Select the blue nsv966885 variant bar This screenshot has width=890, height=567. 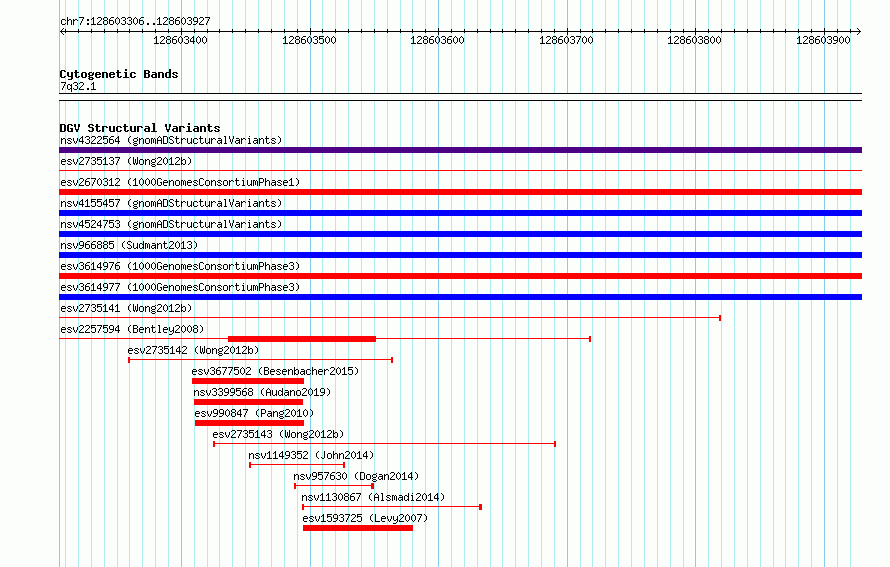point(460,255)
